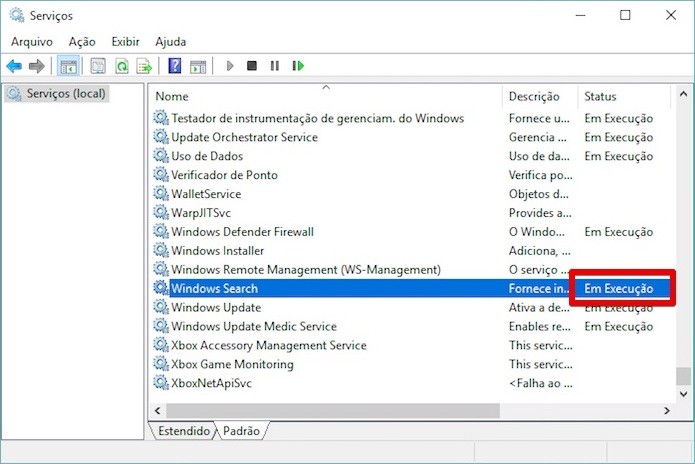
Task: Open the Properties toolbar icon
Action: [98, 66]
